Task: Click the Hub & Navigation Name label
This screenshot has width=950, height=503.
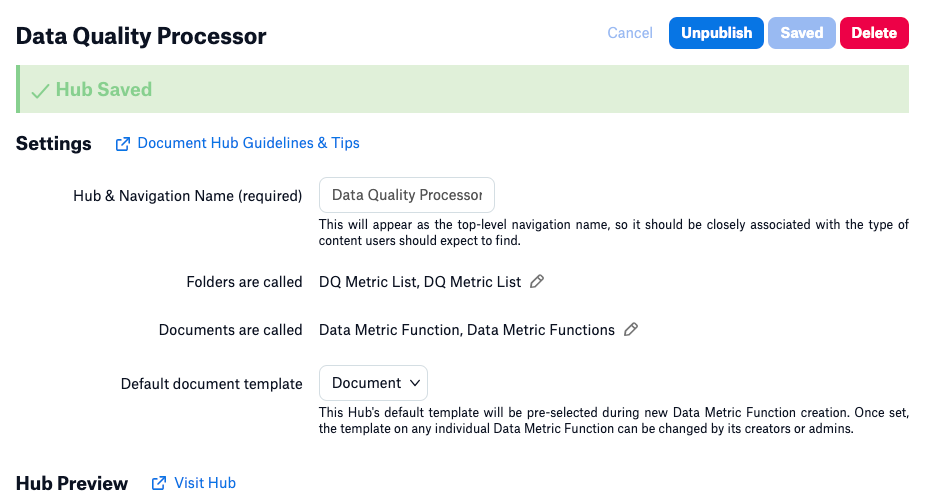Action: [x=188, y=196]
